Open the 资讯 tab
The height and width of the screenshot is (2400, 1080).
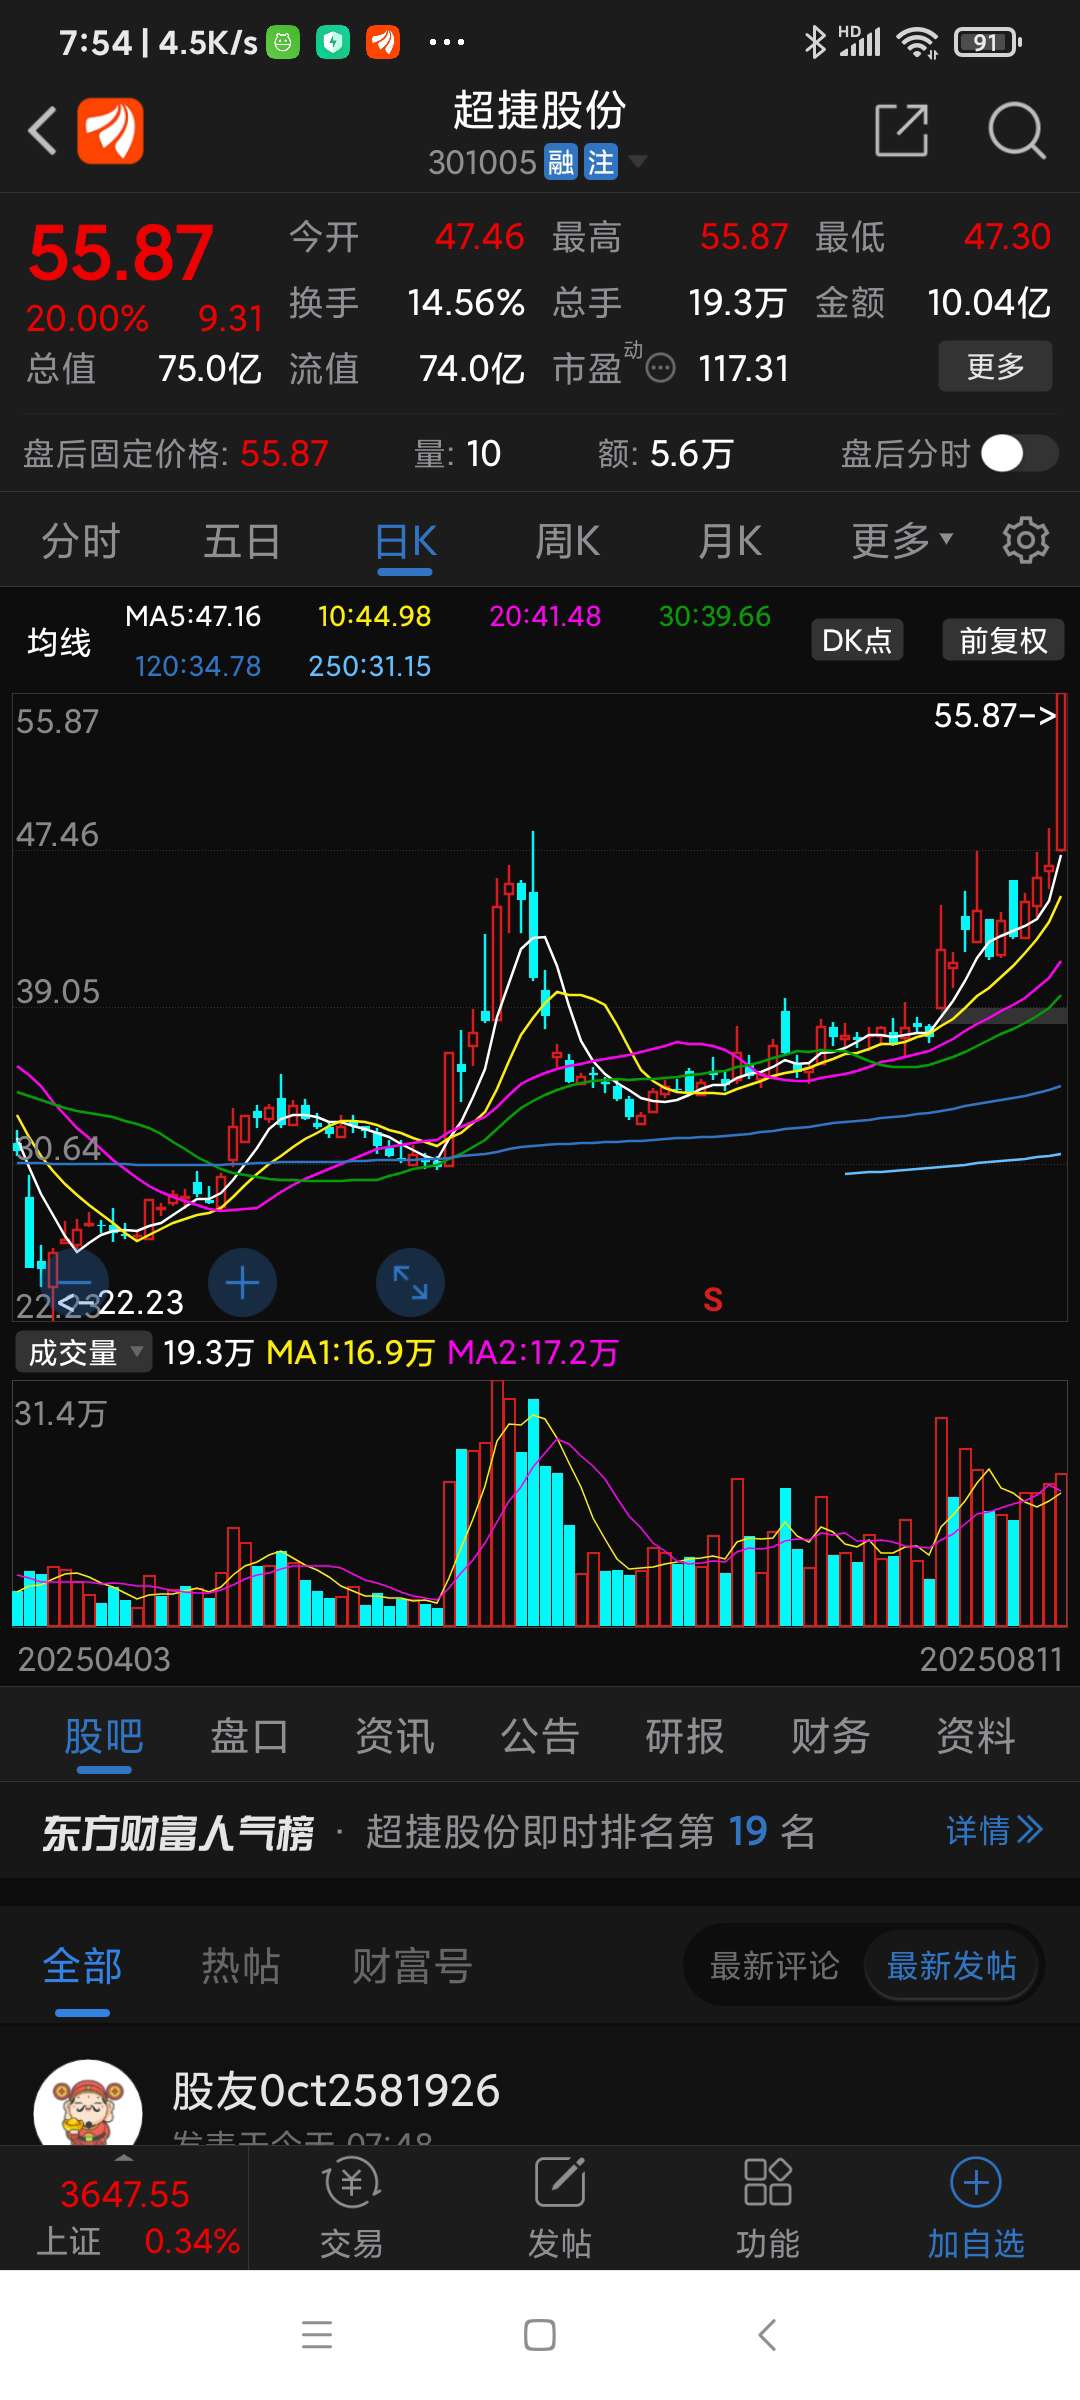[x=395, y=1736]
